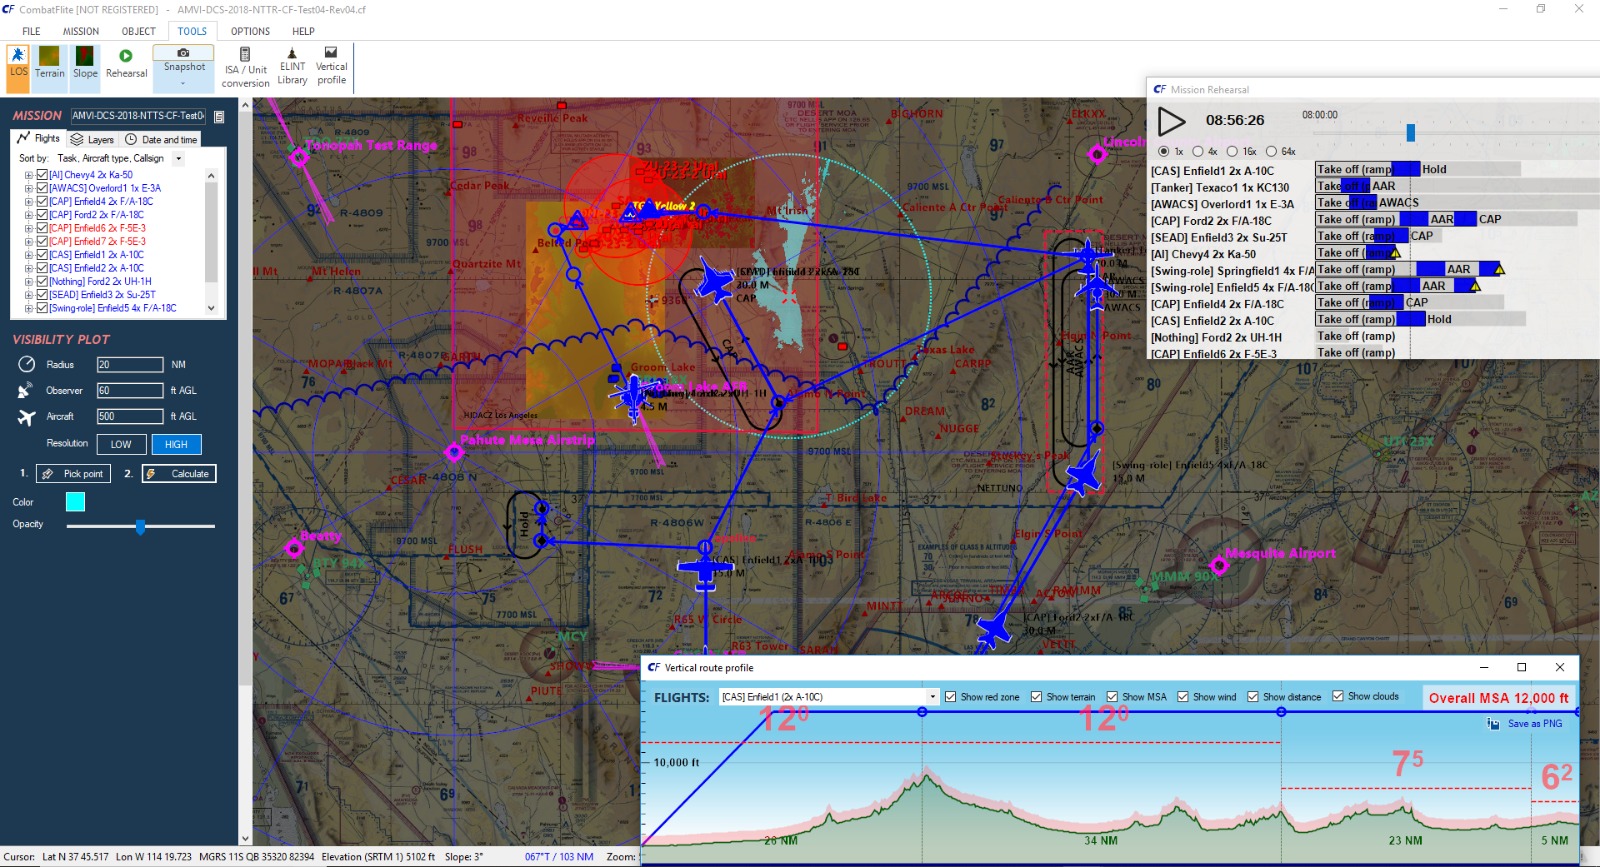
Task: Open the FILE menu
Action: pos(31,31)
